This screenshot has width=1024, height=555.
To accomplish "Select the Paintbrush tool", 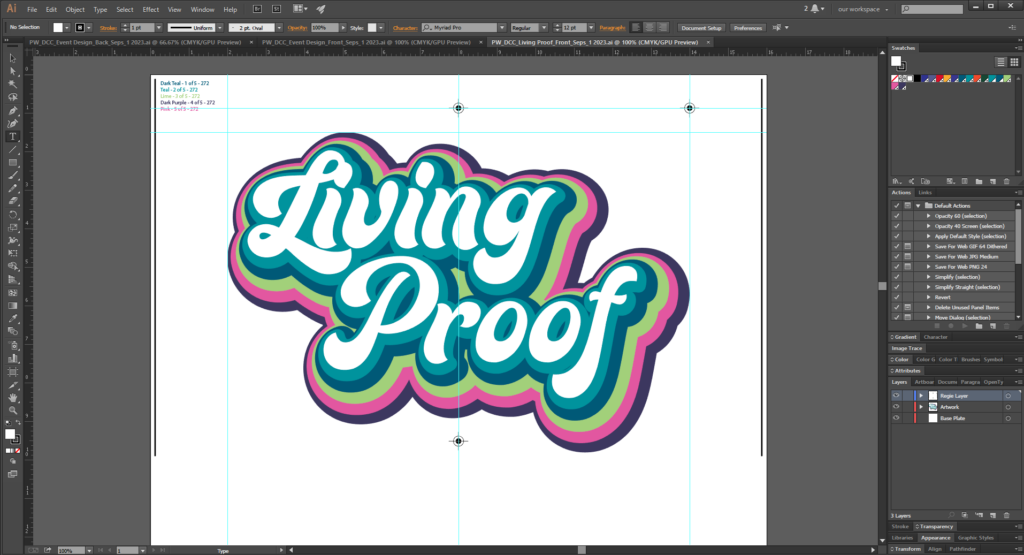I will pos(12,176).
